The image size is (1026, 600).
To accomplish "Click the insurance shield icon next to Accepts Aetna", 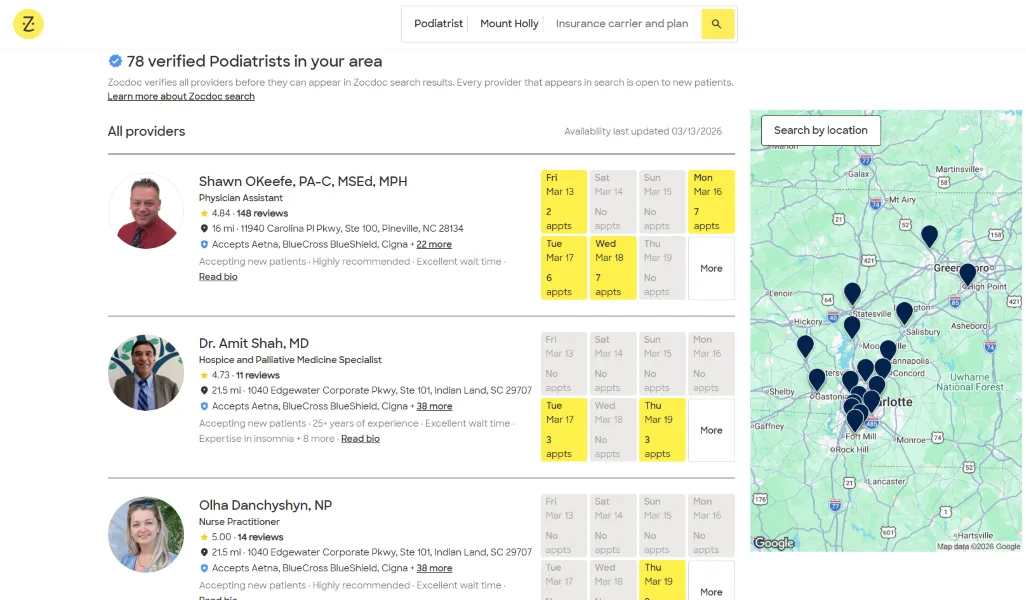I will (203, 244).
